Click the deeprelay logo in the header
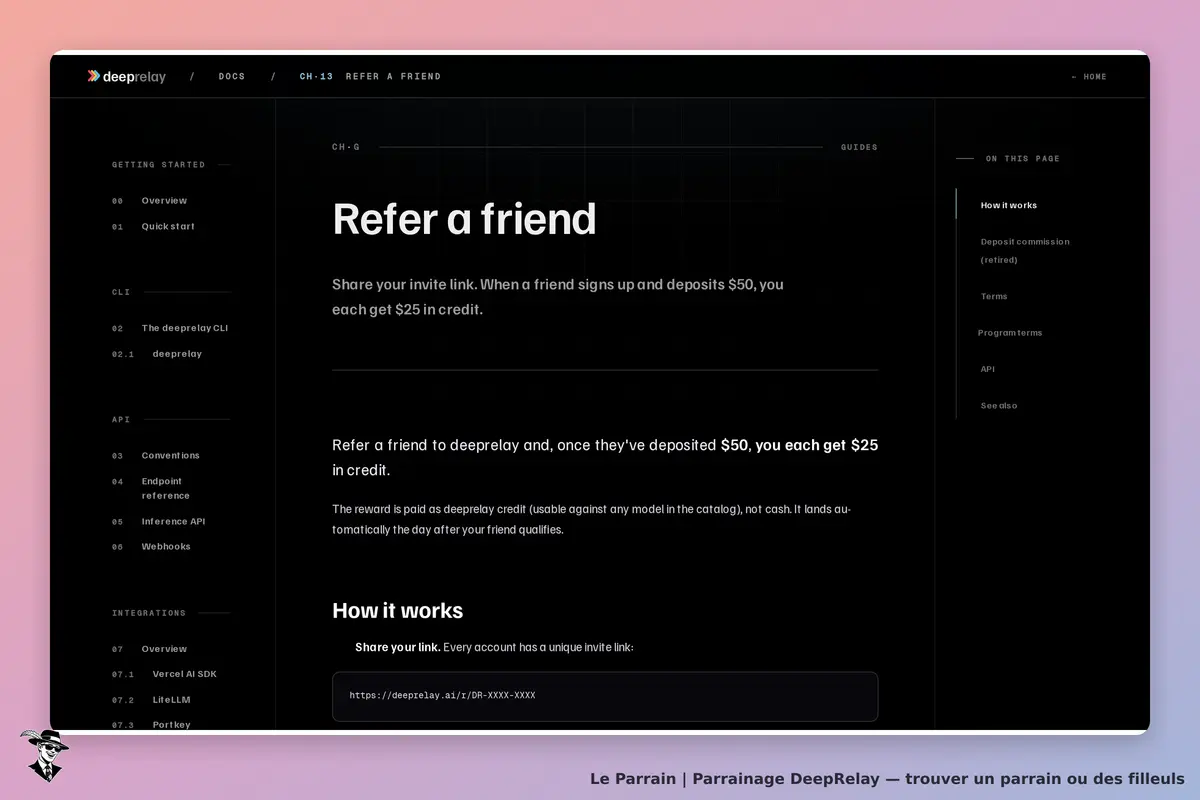1200x800 pixels. (126, 77)
